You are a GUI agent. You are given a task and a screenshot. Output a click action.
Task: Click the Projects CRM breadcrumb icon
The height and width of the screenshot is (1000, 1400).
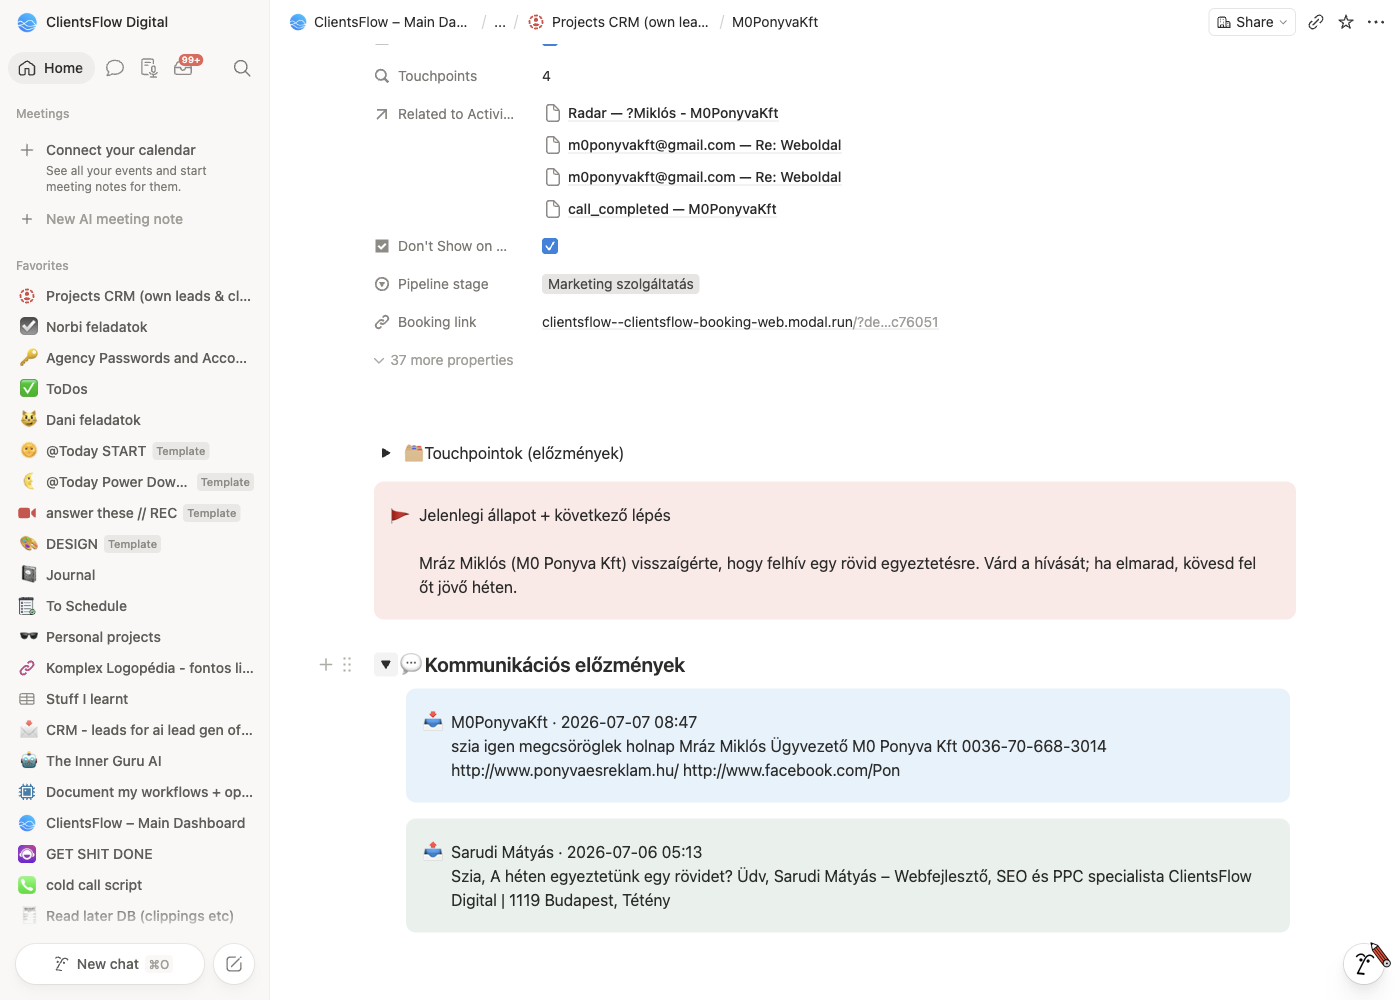(536, 22)
